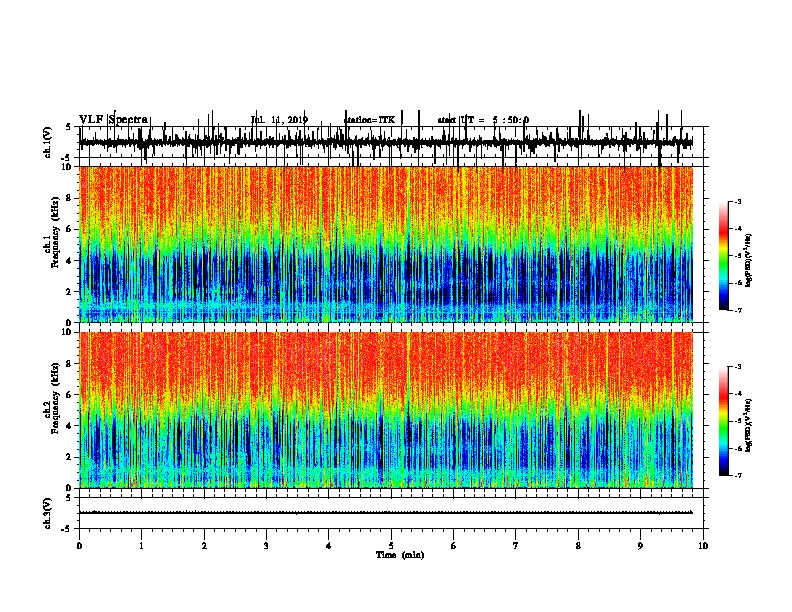Click the 'ch.3(V)' axis label
Viewport: 792px width, 612px height.
[x=47, y=514]
